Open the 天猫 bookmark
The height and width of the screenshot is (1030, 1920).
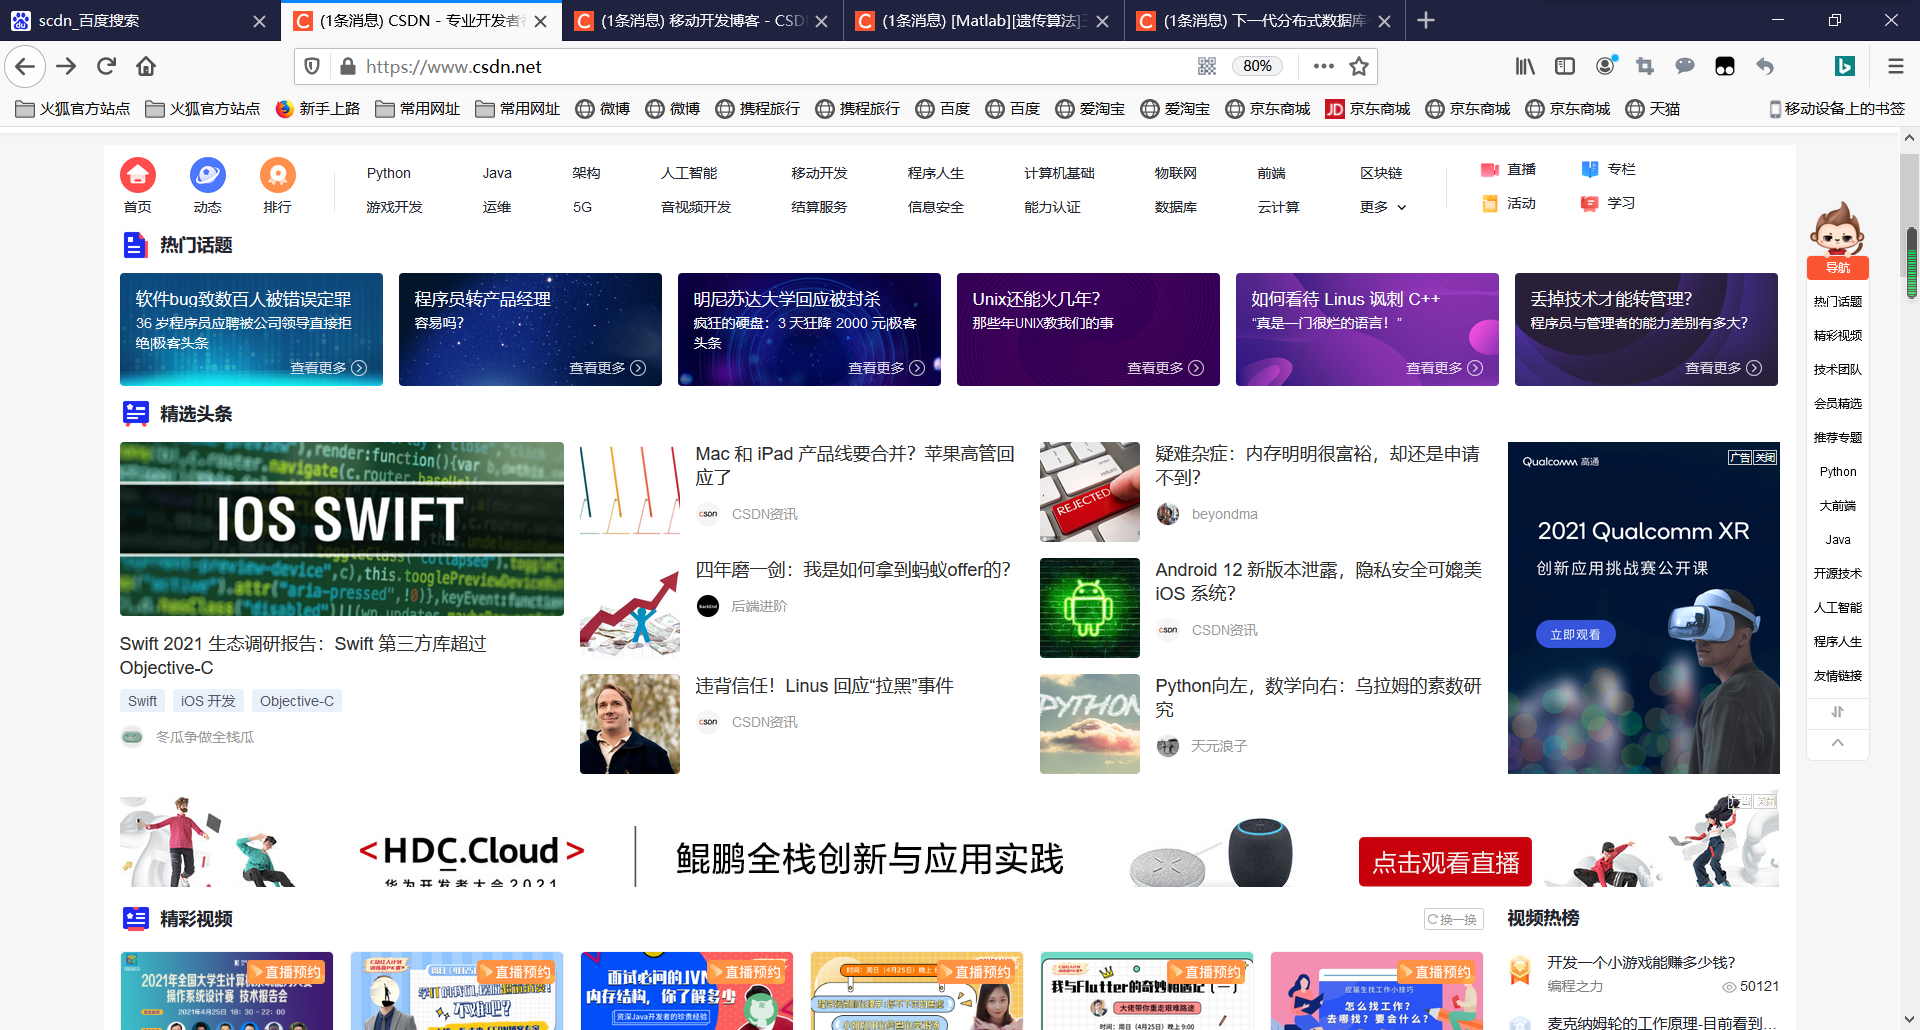tap(1653, 108)
